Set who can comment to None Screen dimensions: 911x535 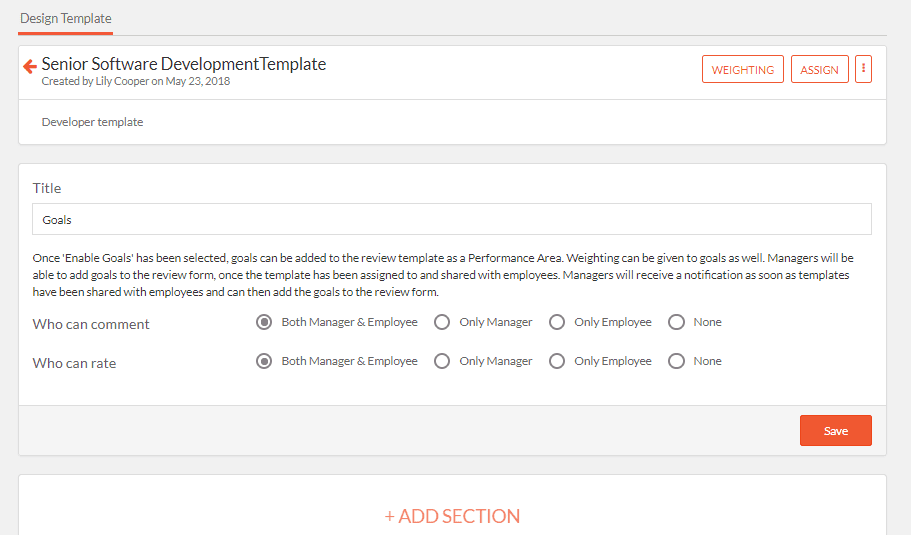pyautogui.click(x=676, y=322)
